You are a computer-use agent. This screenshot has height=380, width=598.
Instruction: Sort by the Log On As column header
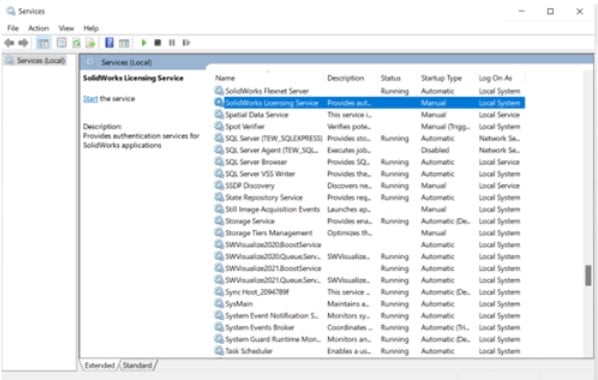(495, 78)
